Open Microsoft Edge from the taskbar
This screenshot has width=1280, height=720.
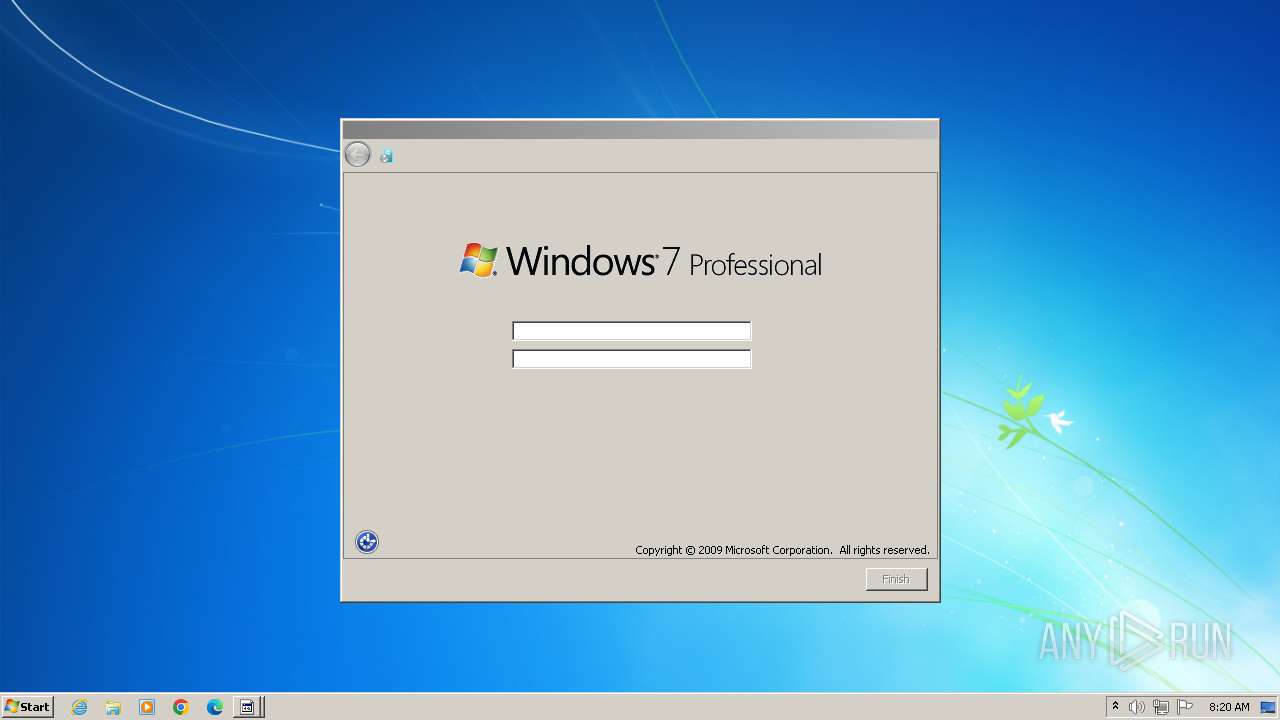(215, 707)
